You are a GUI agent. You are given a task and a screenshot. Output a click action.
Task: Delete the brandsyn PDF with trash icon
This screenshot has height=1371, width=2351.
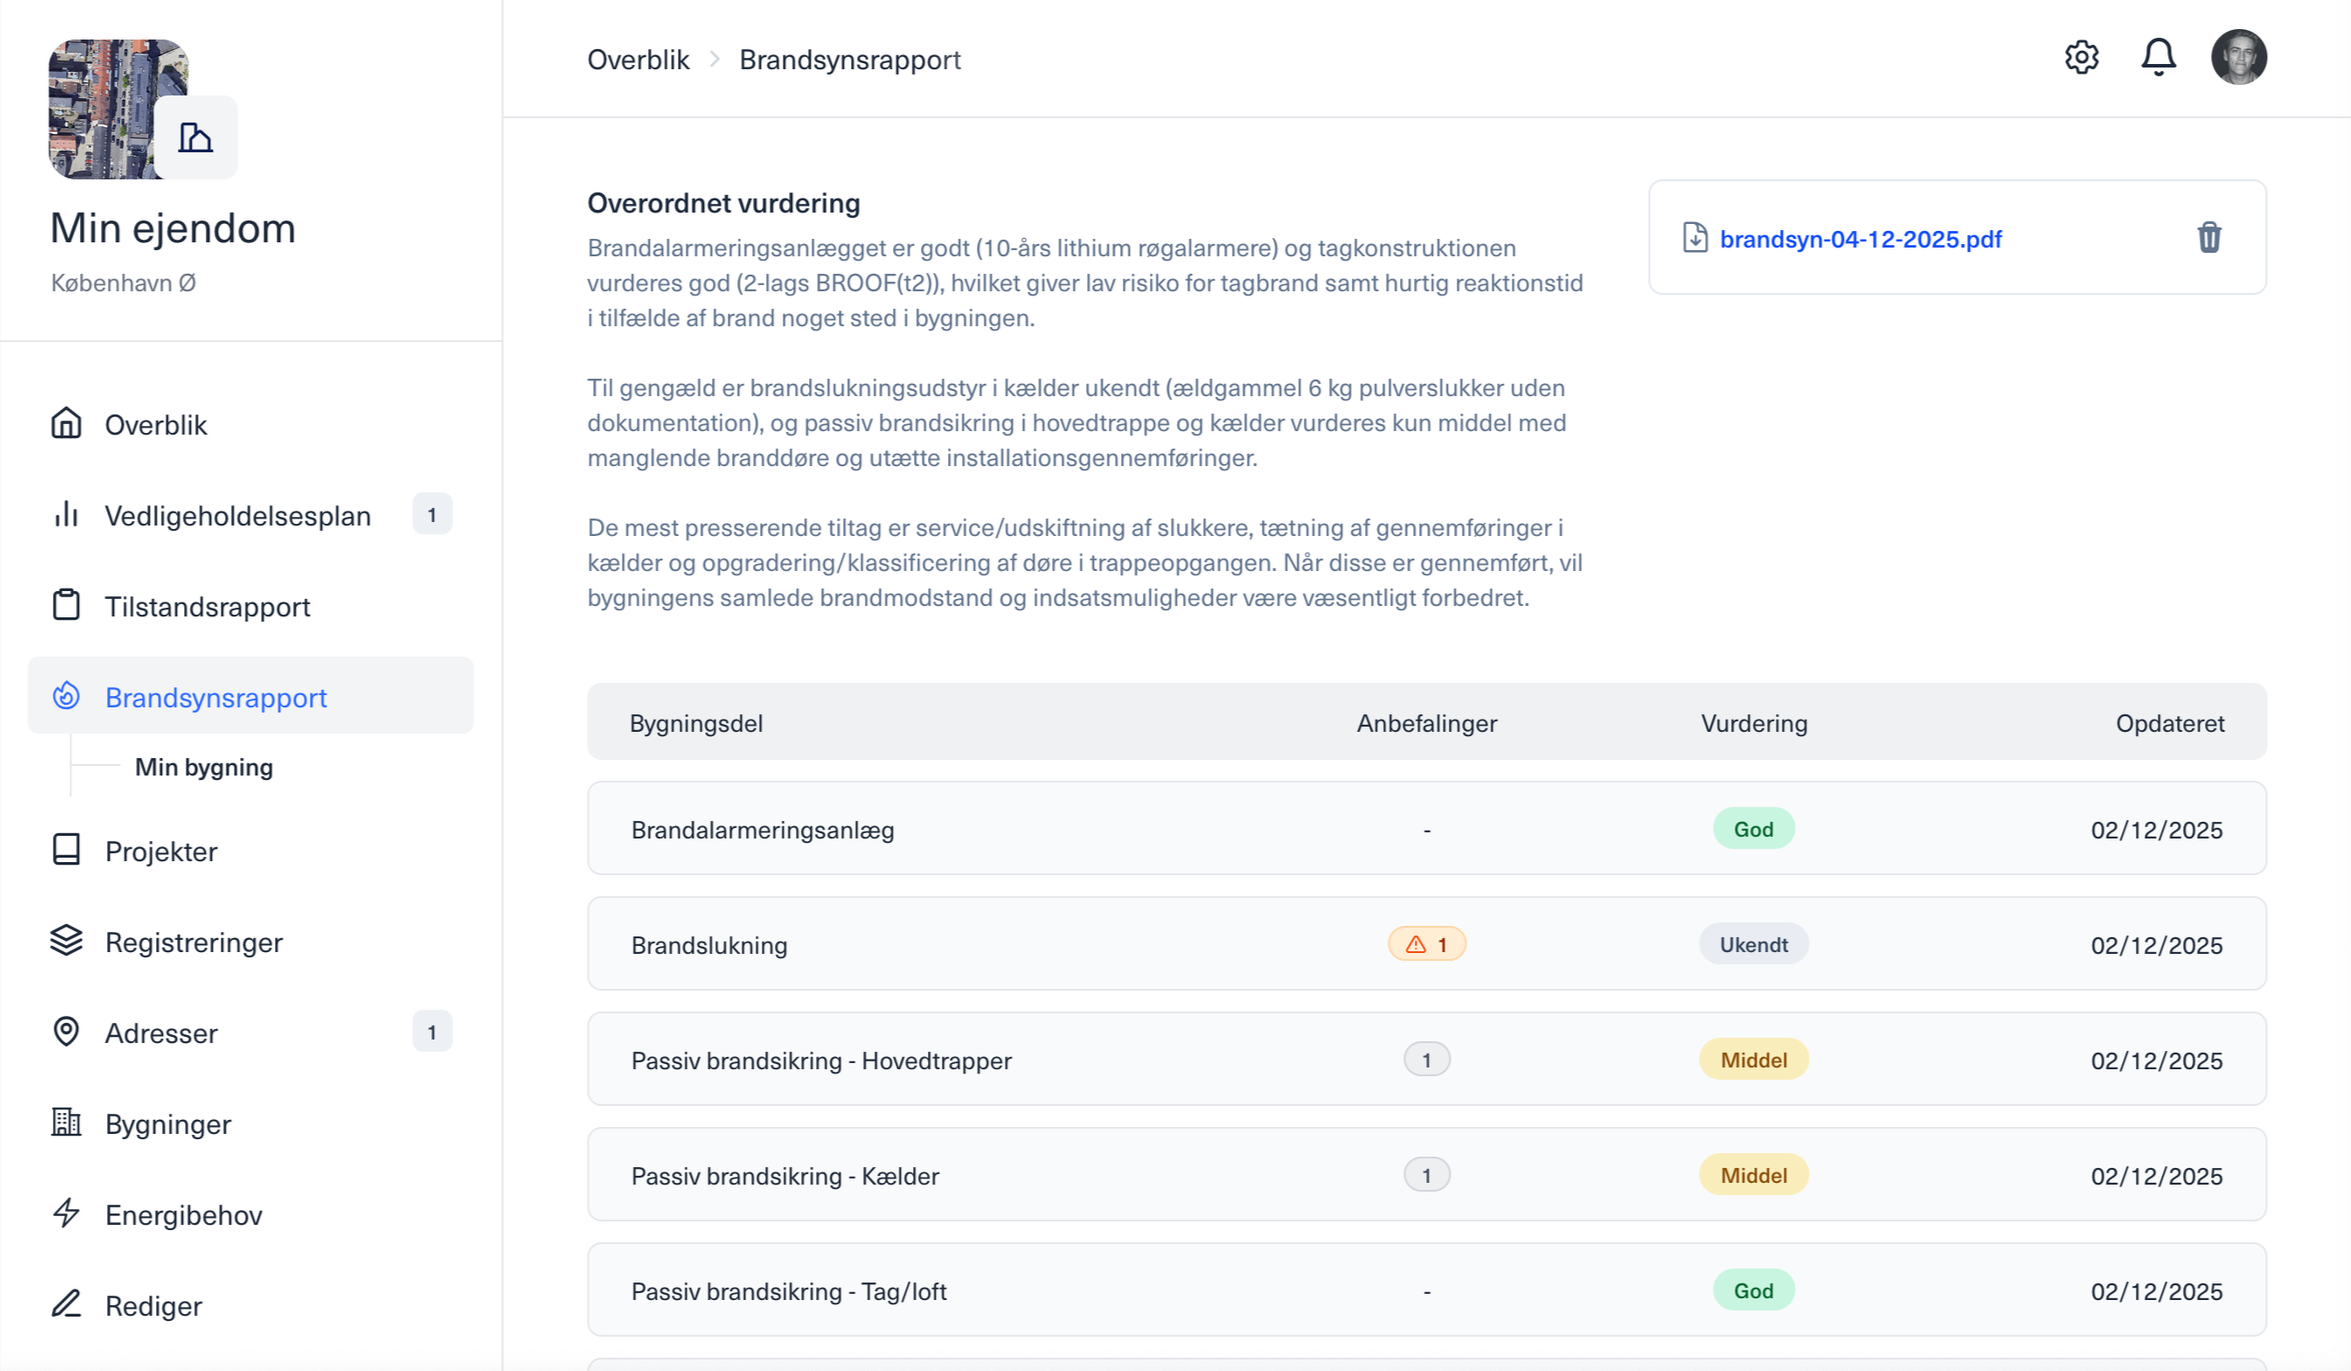click(x=2209, y=238)
